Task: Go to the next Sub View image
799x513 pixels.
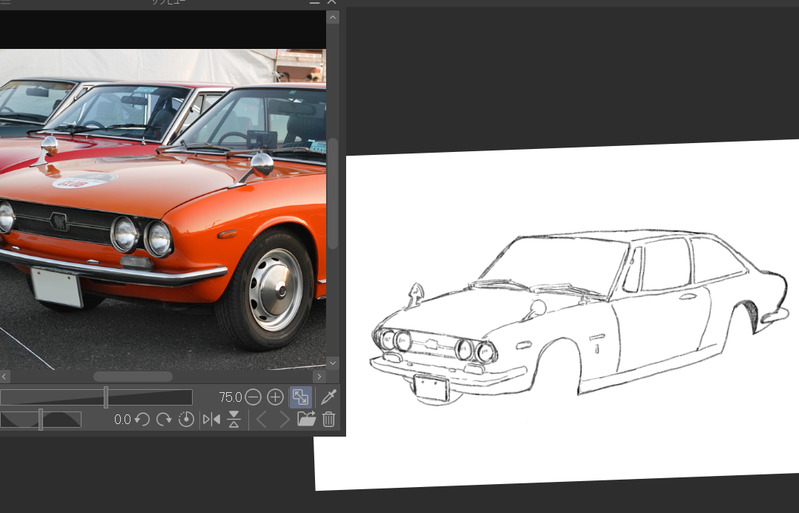Action: (x=284, y=420)
